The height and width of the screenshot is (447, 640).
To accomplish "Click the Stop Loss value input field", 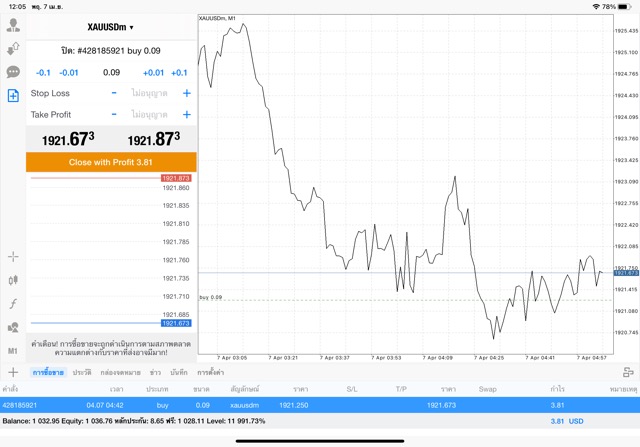I will click(150, 94).
